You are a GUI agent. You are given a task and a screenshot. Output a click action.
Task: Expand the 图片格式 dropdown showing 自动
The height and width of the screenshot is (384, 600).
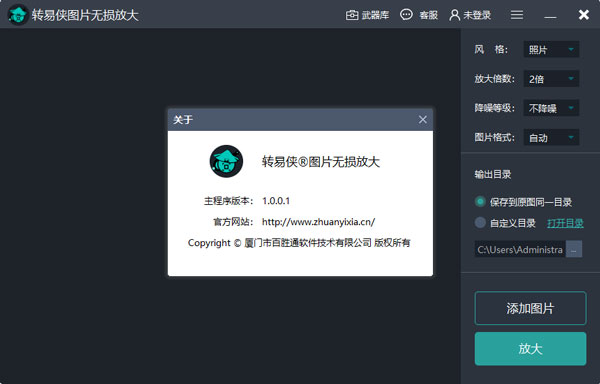point(551,138)
